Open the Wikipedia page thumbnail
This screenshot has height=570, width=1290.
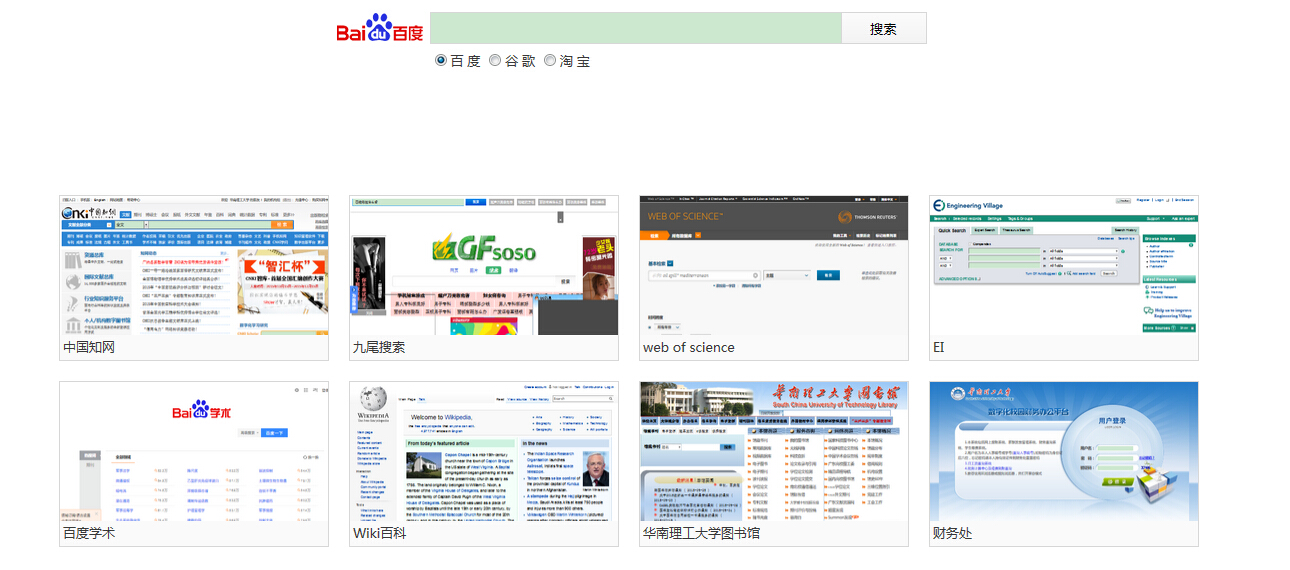tap(484, 451)
